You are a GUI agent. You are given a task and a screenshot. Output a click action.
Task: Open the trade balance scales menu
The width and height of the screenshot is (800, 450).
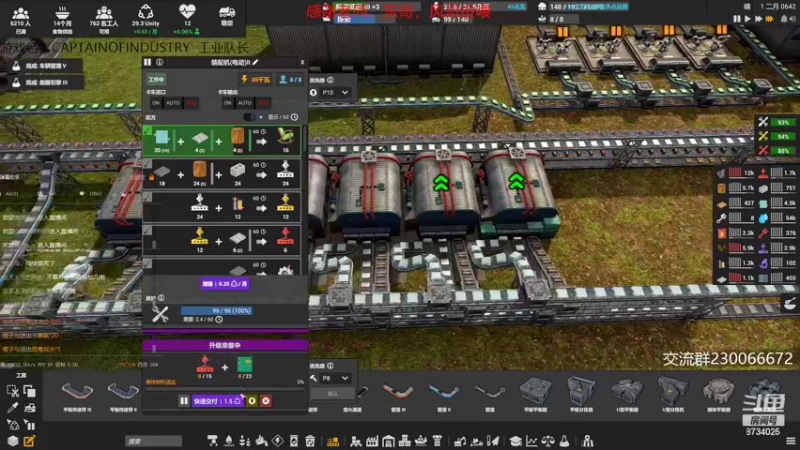548,441
